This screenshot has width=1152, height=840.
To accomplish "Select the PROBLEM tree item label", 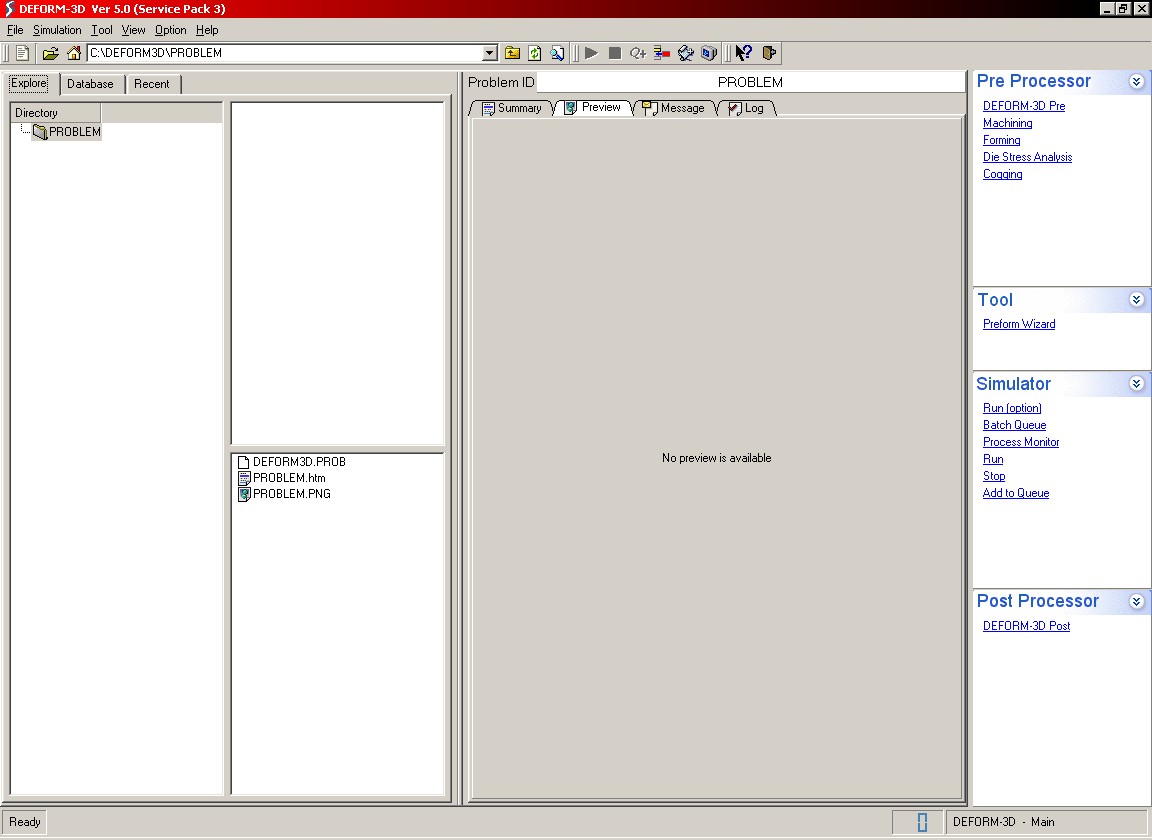I will coord(74,132).
